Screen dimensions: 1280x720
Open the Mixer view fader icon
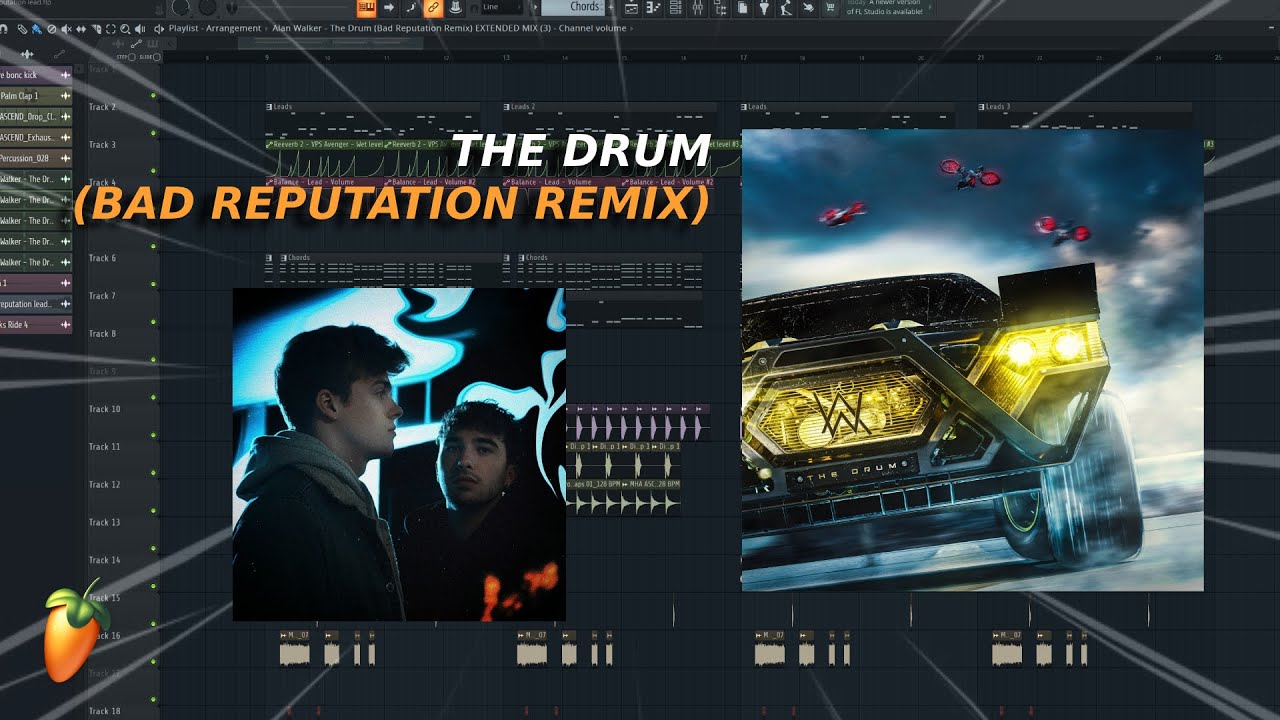pyautogui.click(x=697, y=8)
